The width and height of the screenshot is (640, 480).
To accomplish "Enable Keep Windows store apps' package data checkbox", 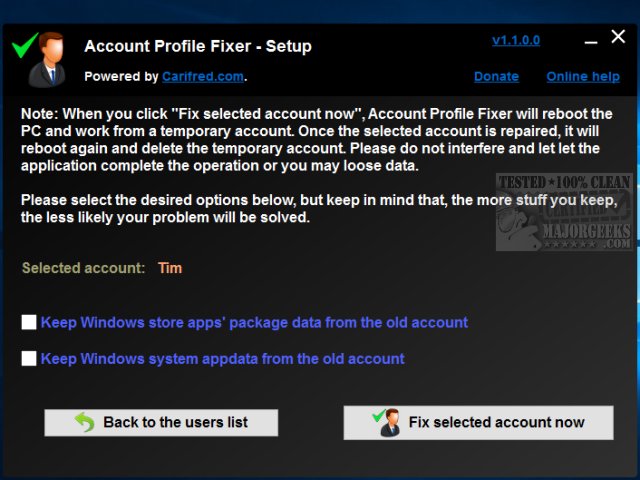I will point(29,323).
